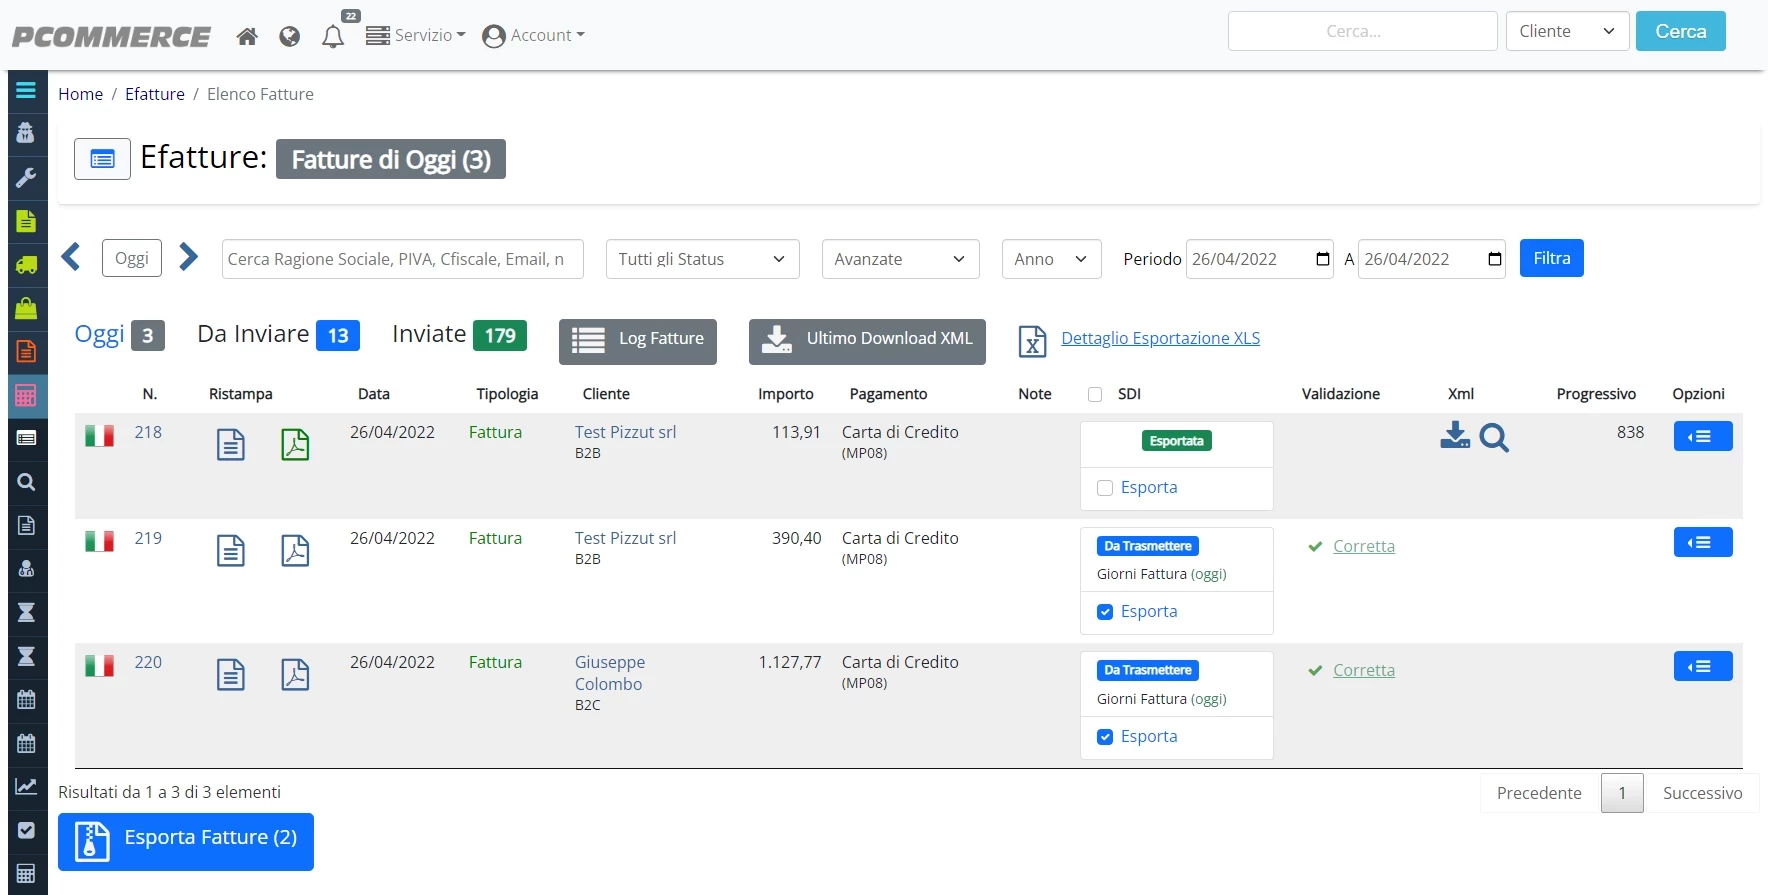Open the Avanzate dropdown
1768x895 pixels.
pyautogui.click(x=900, y=259)
